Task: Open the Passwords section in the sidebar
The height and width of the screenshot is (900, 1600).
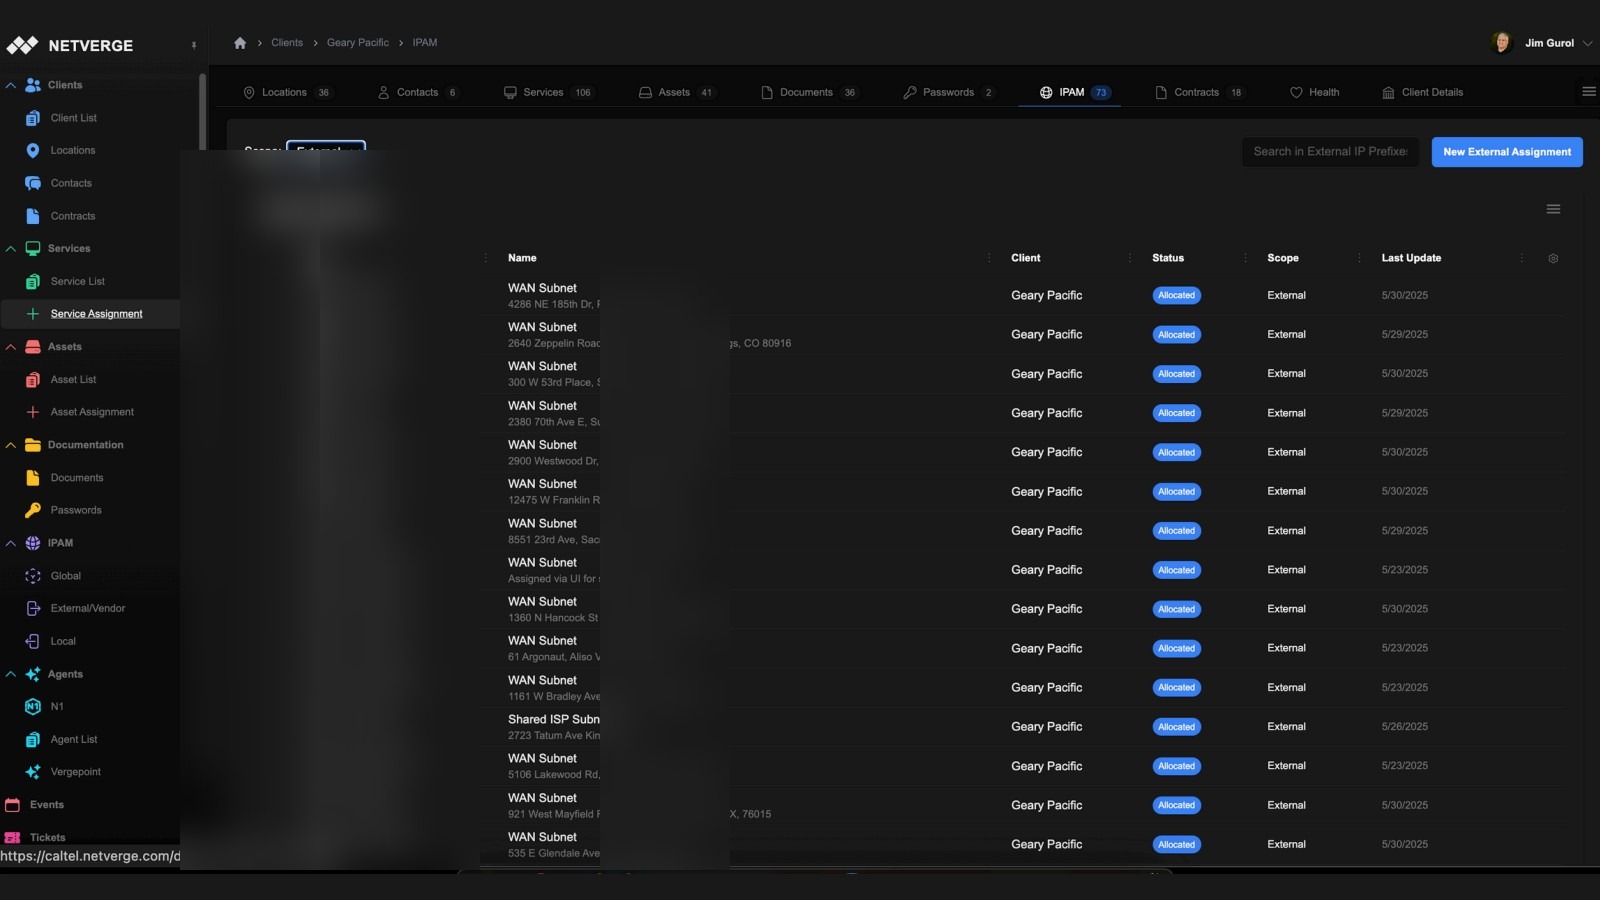Action: pos(75,510)
